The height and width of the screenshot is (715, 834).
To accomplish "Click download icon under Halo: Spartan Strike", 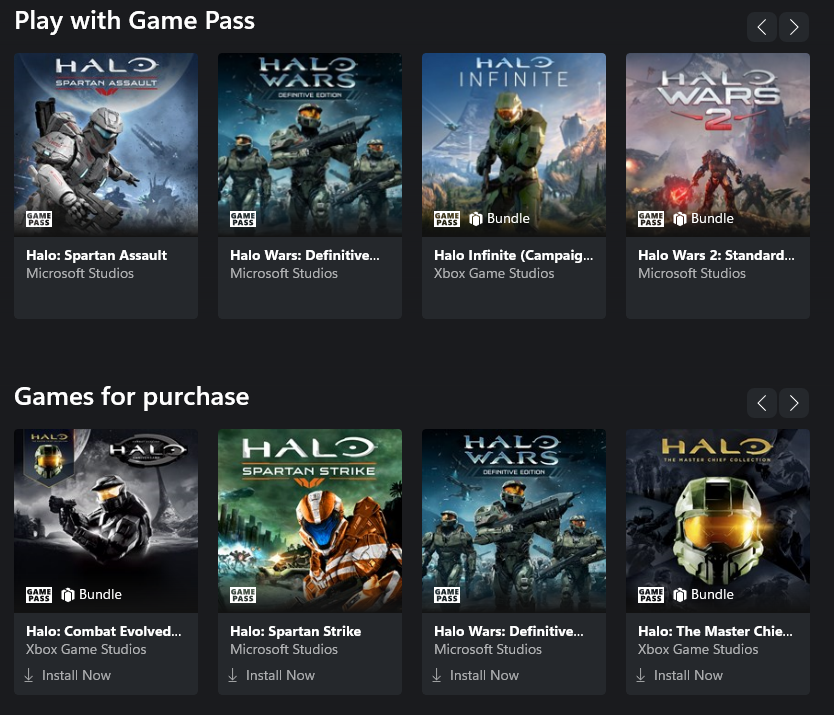I will coord(232,675).
